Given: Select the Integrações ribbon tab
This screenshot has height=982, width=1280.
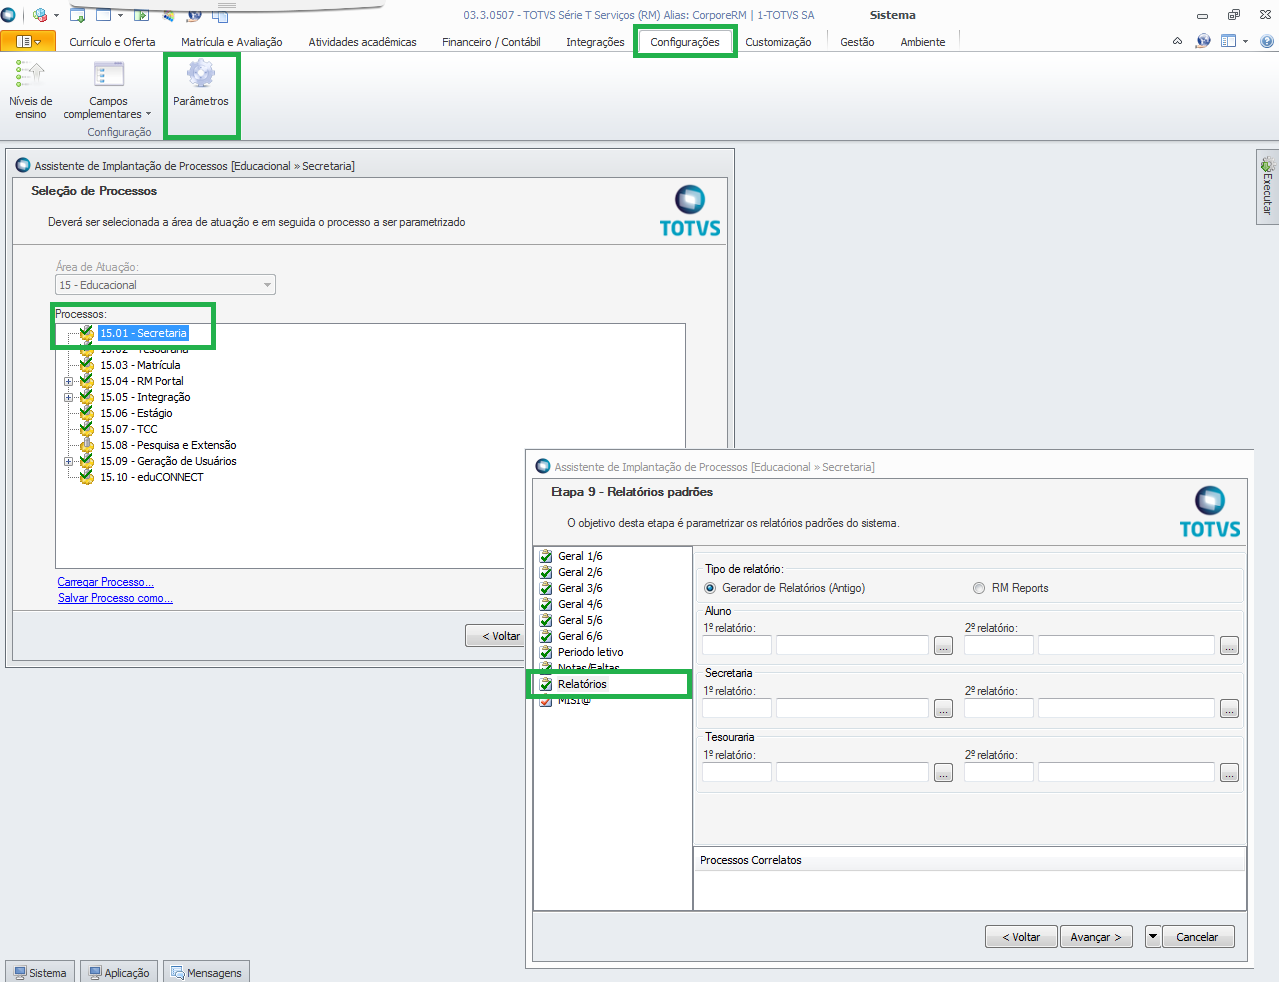Looking at the screenshot, I should (595, 42).
